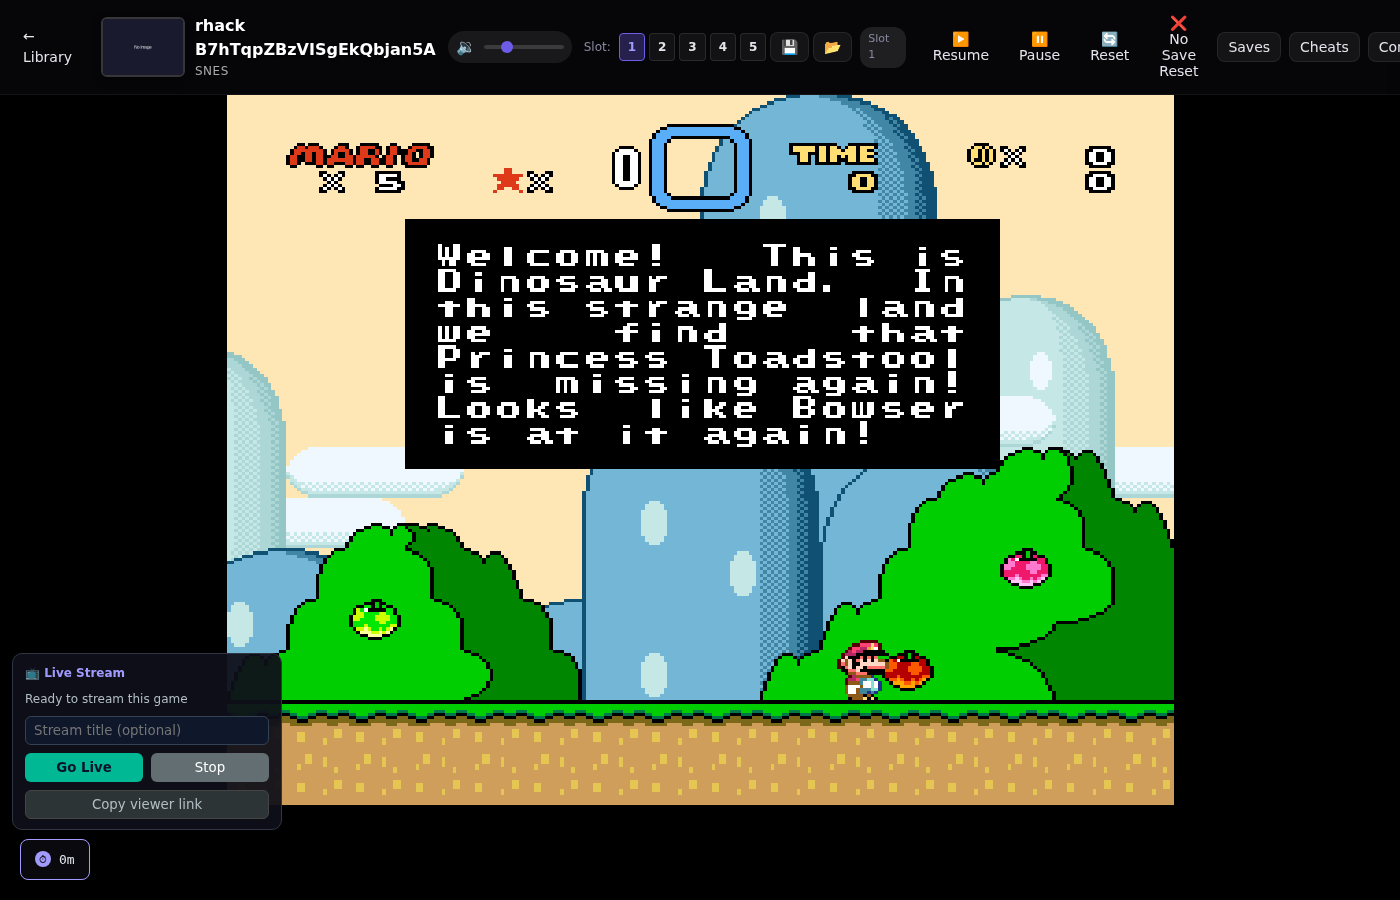1400x900 pixels.
Task: Start streaming with Go Live
Action: tap(84, 767)
